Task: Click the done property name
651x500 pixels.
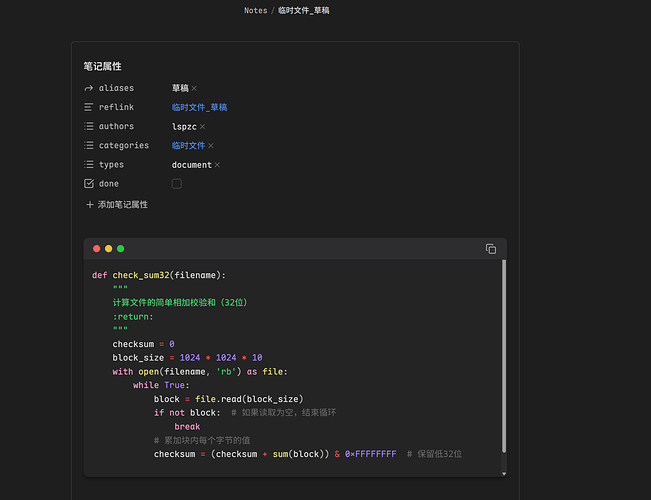Action: pyautogui.click(x=109, y=184)
